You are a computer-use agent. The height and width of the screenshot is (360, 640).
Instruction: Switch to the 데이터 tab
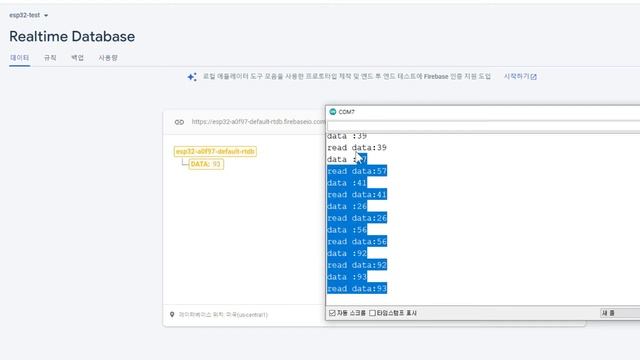point(20,58)
